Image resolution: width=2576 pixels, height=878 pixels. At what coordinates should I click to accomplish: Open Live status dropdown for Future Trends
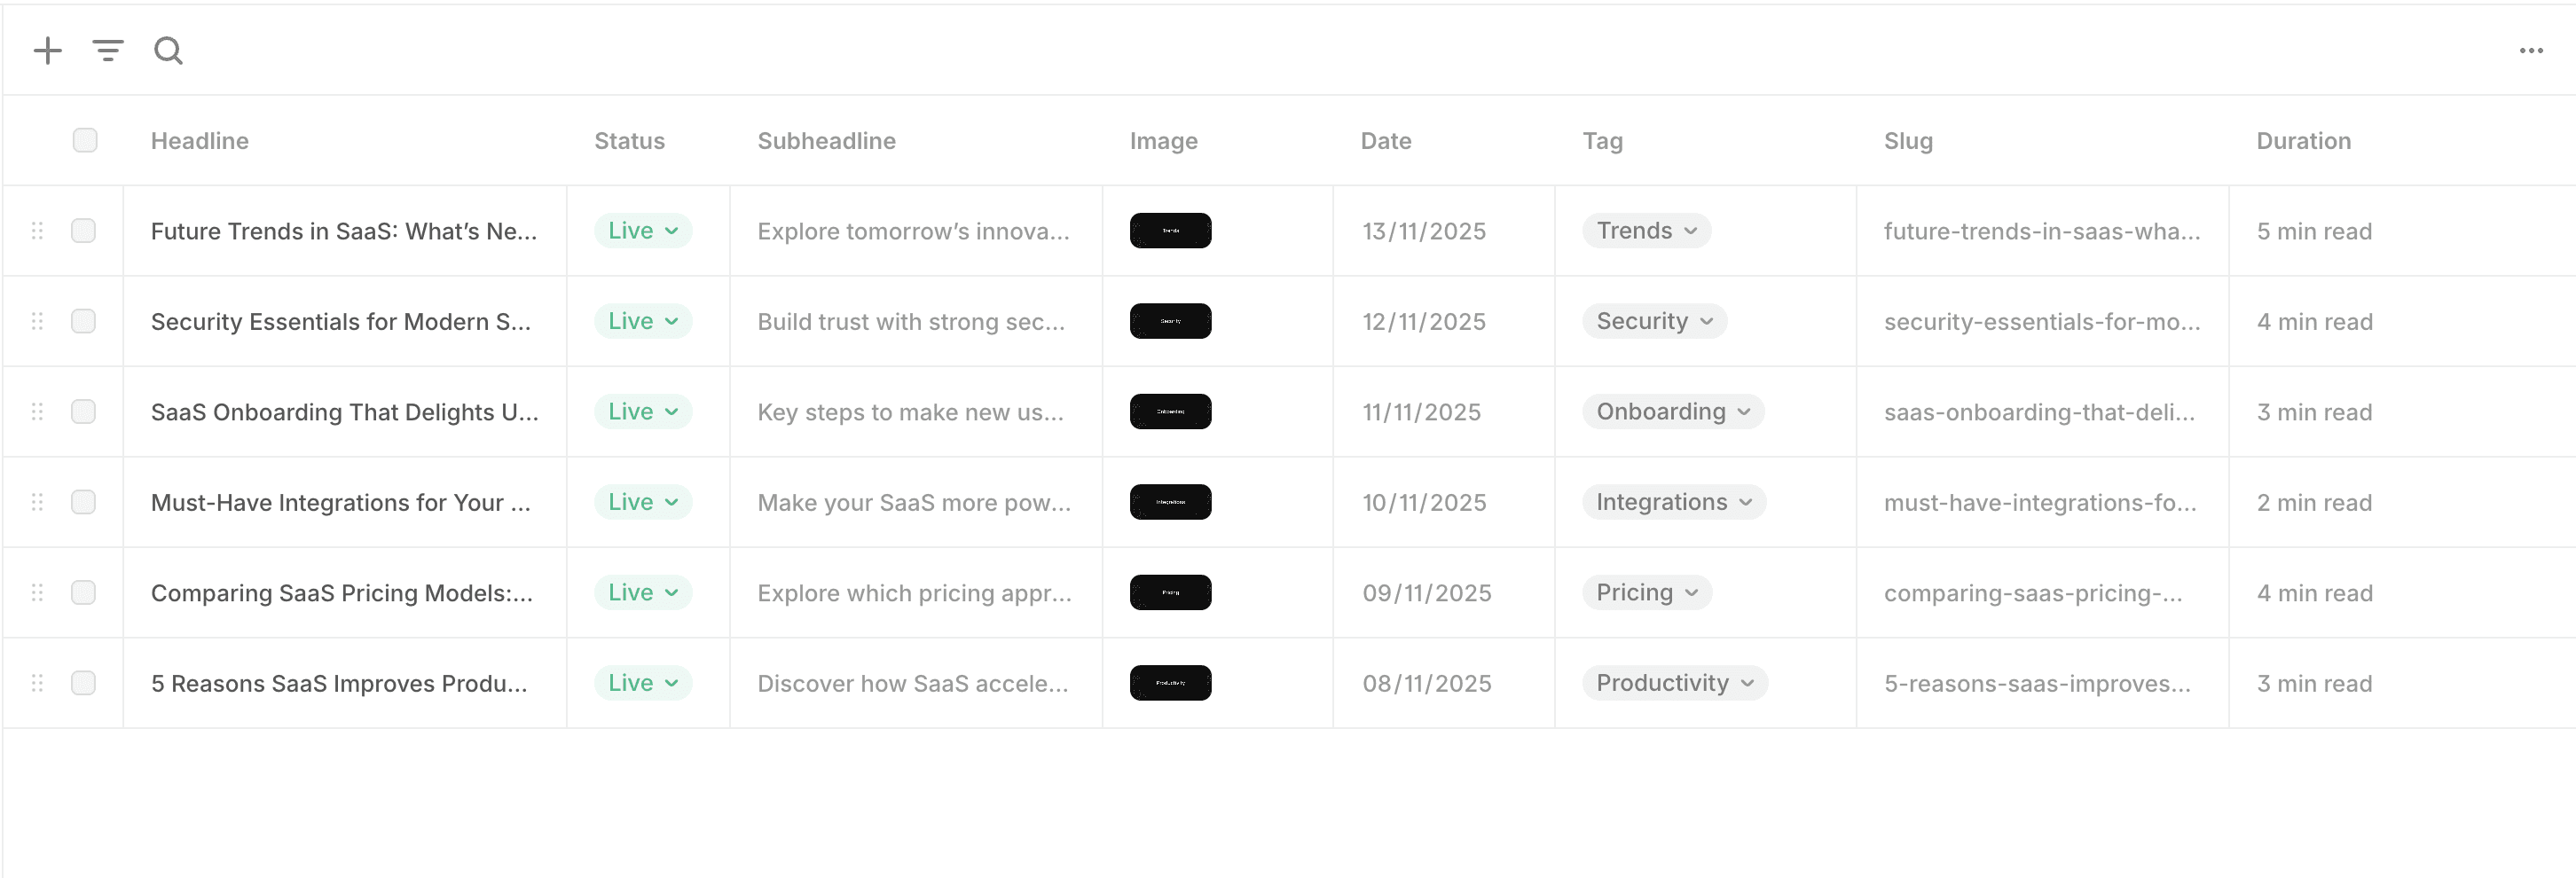(x=643, y=231)
